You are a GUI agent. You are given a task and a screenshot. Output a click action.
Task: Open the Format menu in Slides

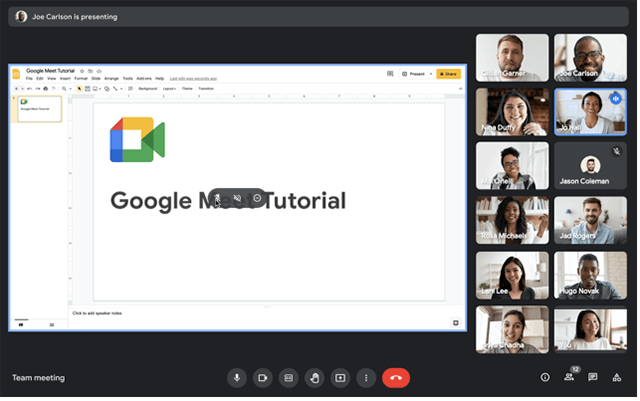click(x=81, y=78)
